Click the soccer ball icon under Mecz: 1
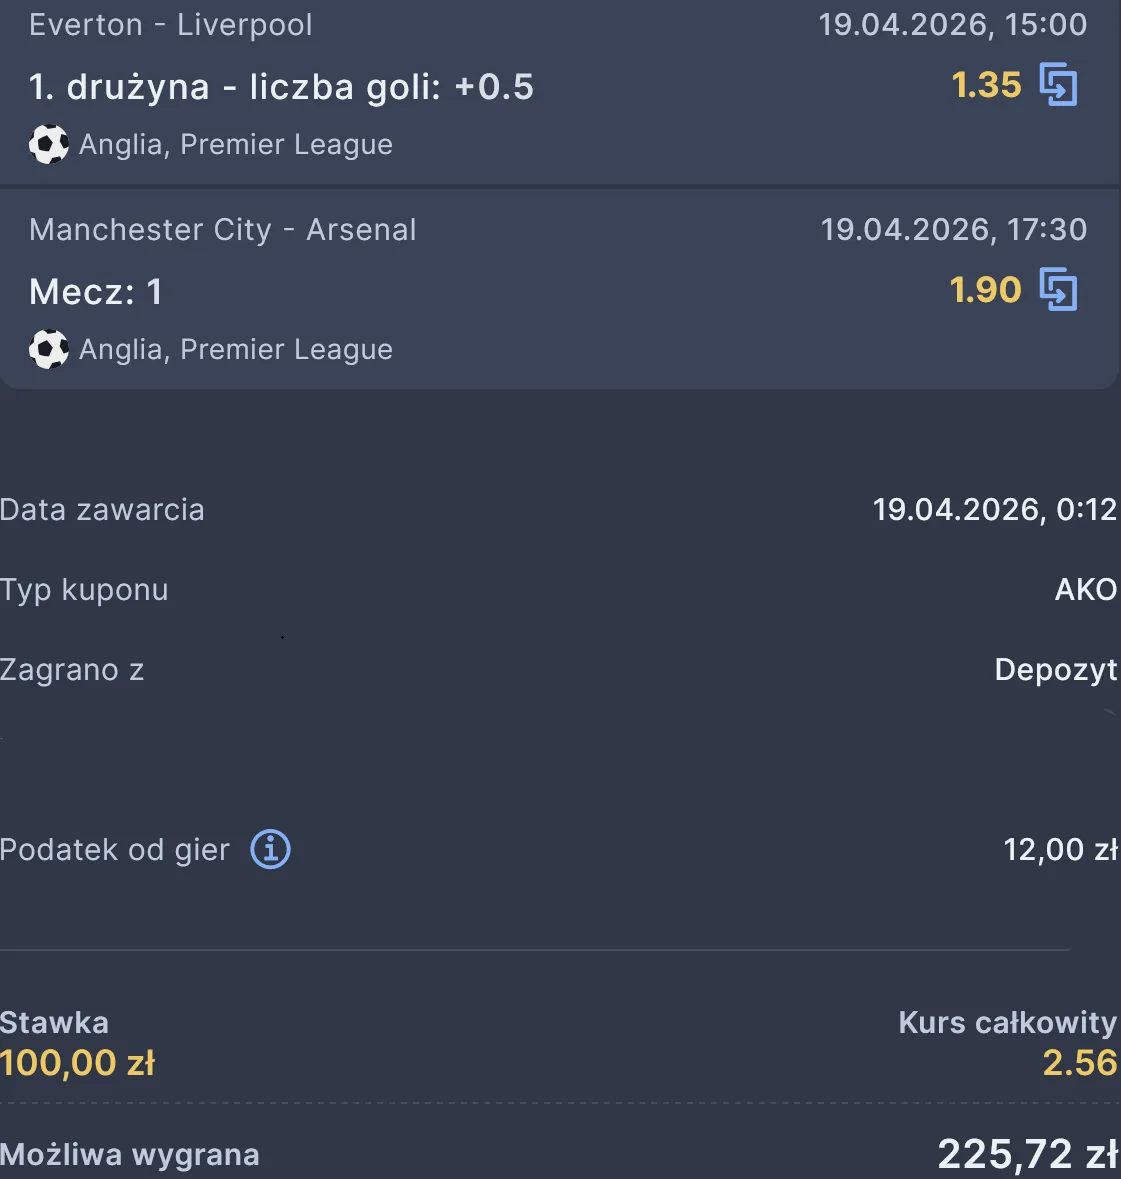 (x=48, y=349)
